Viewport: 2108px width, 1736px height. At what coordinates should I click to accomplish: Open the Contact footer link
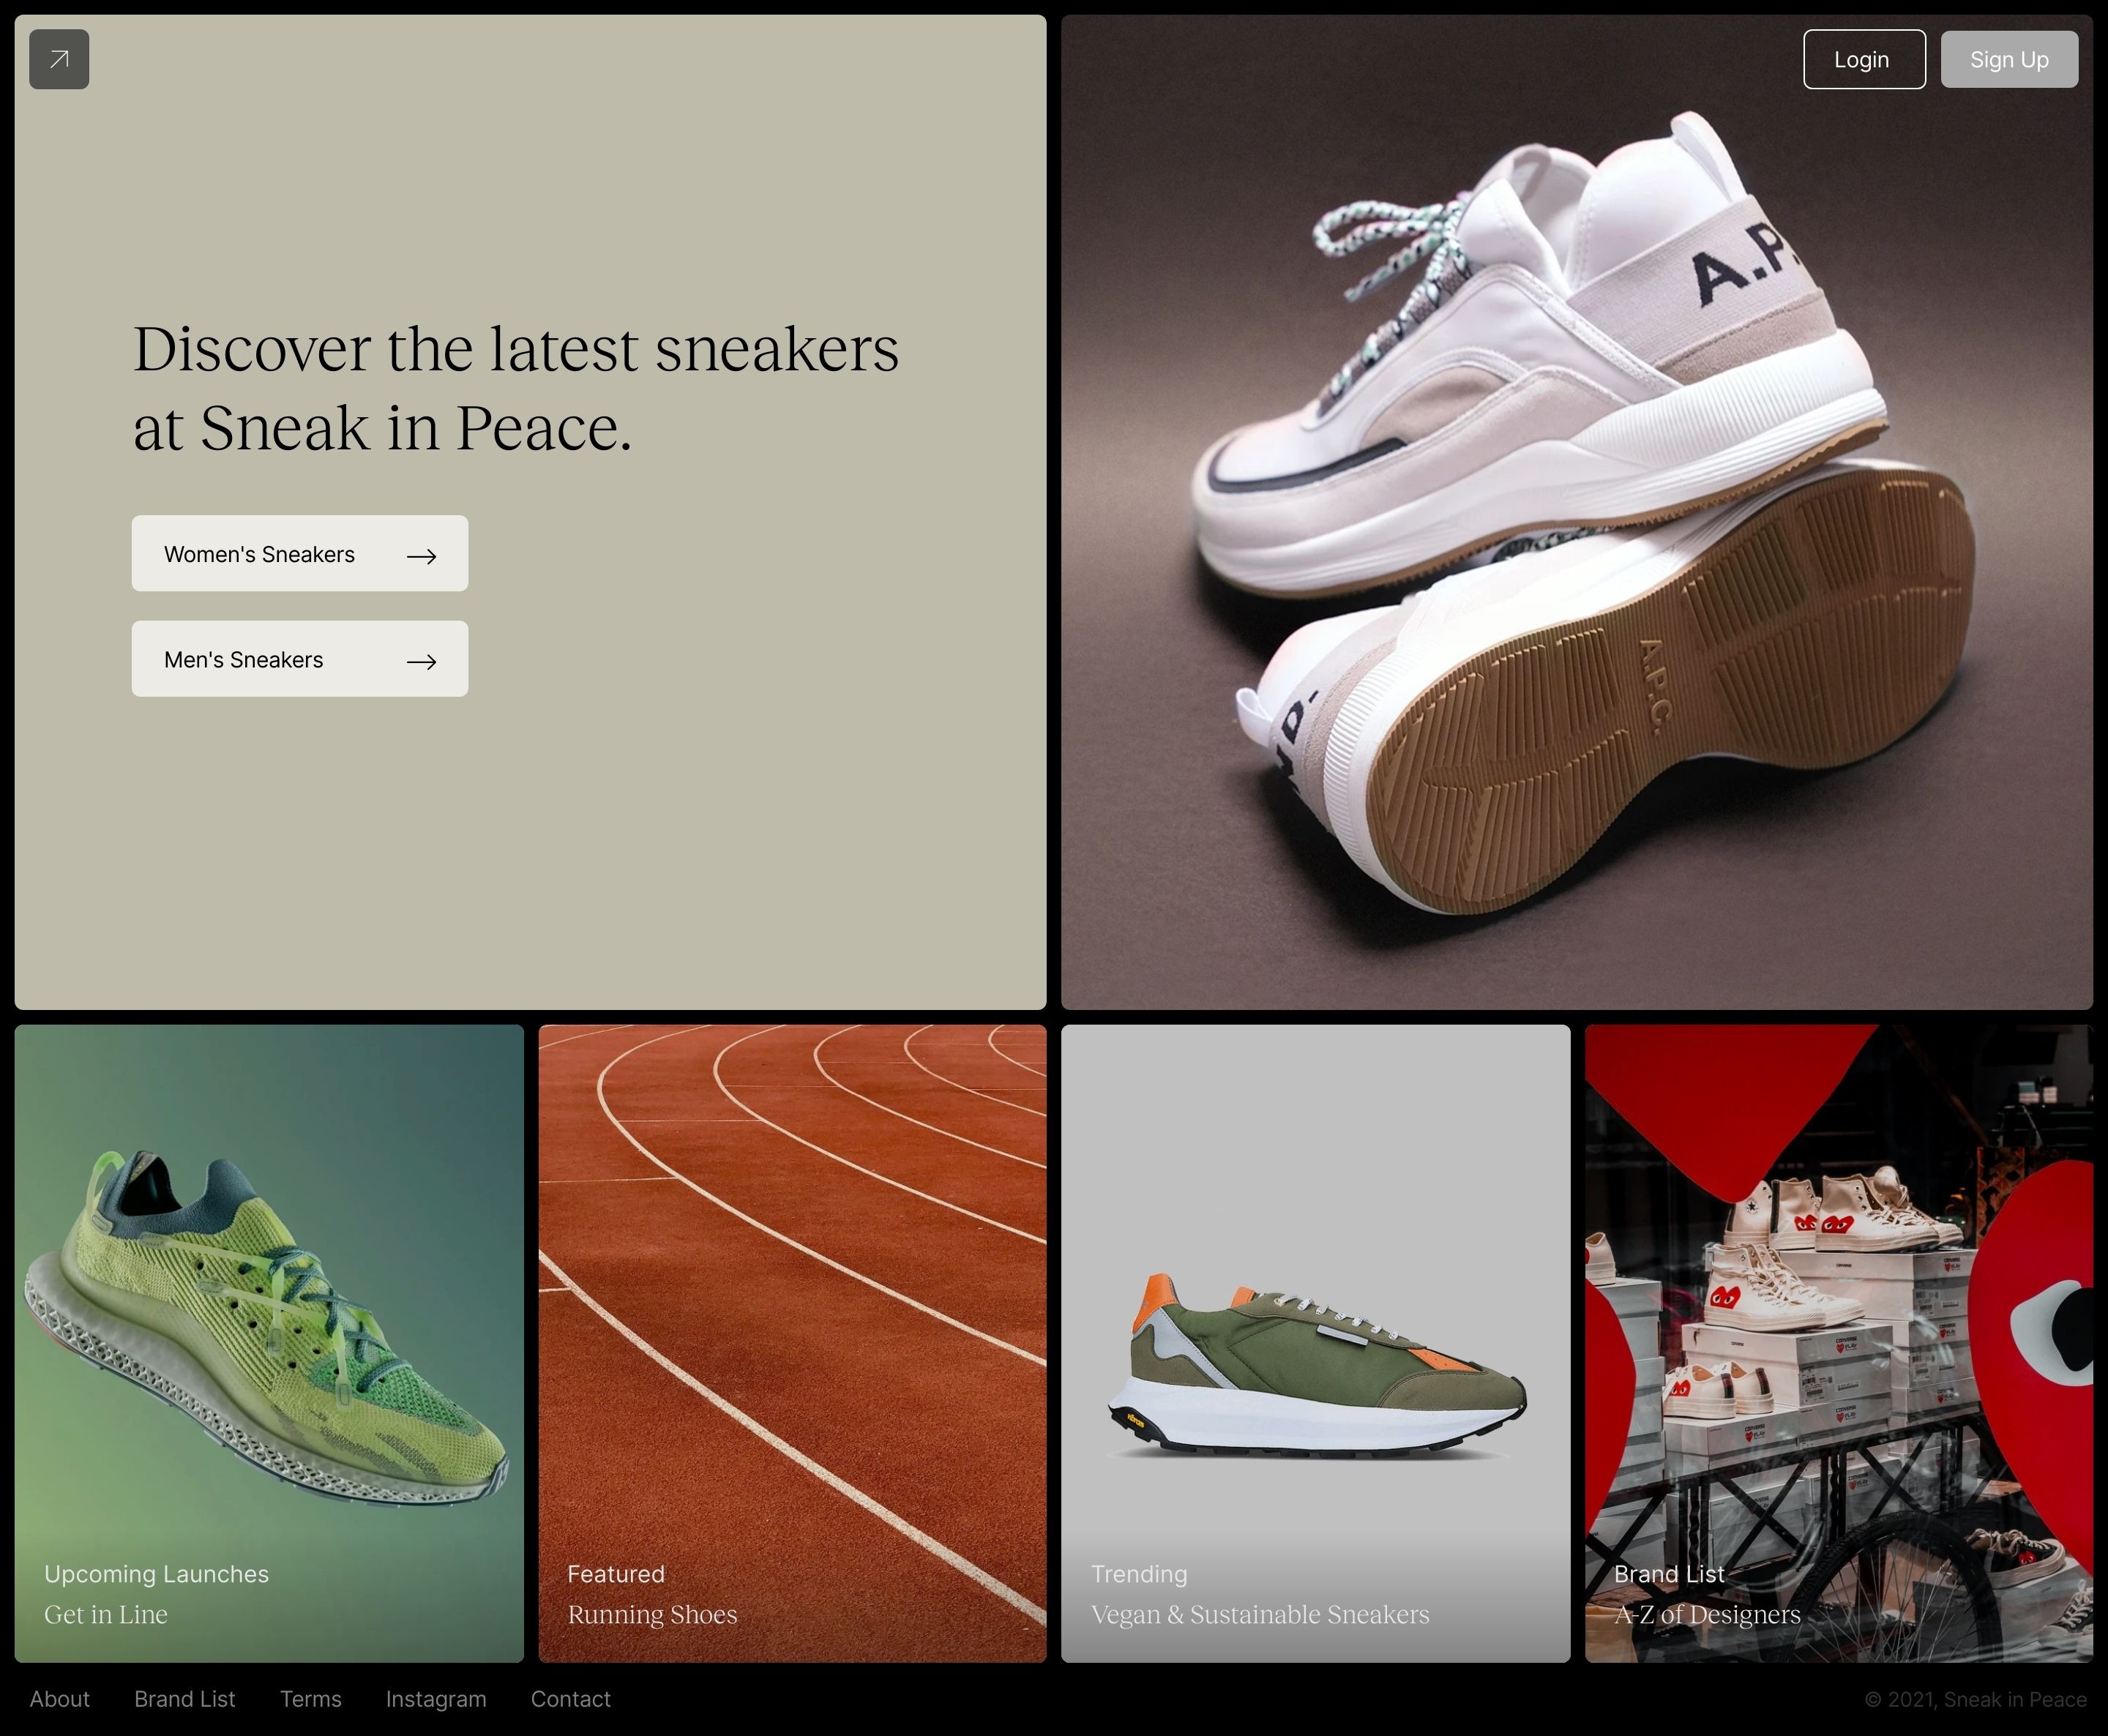point(570,1699)
